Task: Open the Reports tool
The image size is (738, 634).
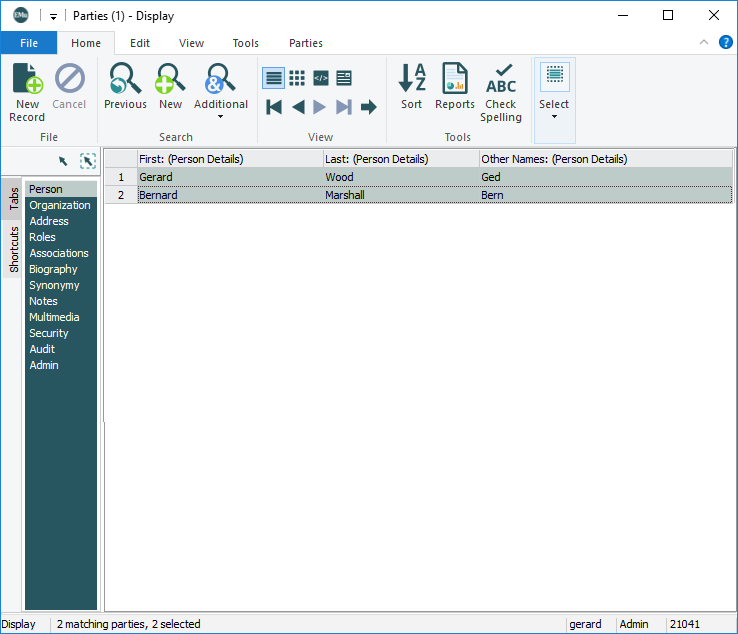Action: 455,80
